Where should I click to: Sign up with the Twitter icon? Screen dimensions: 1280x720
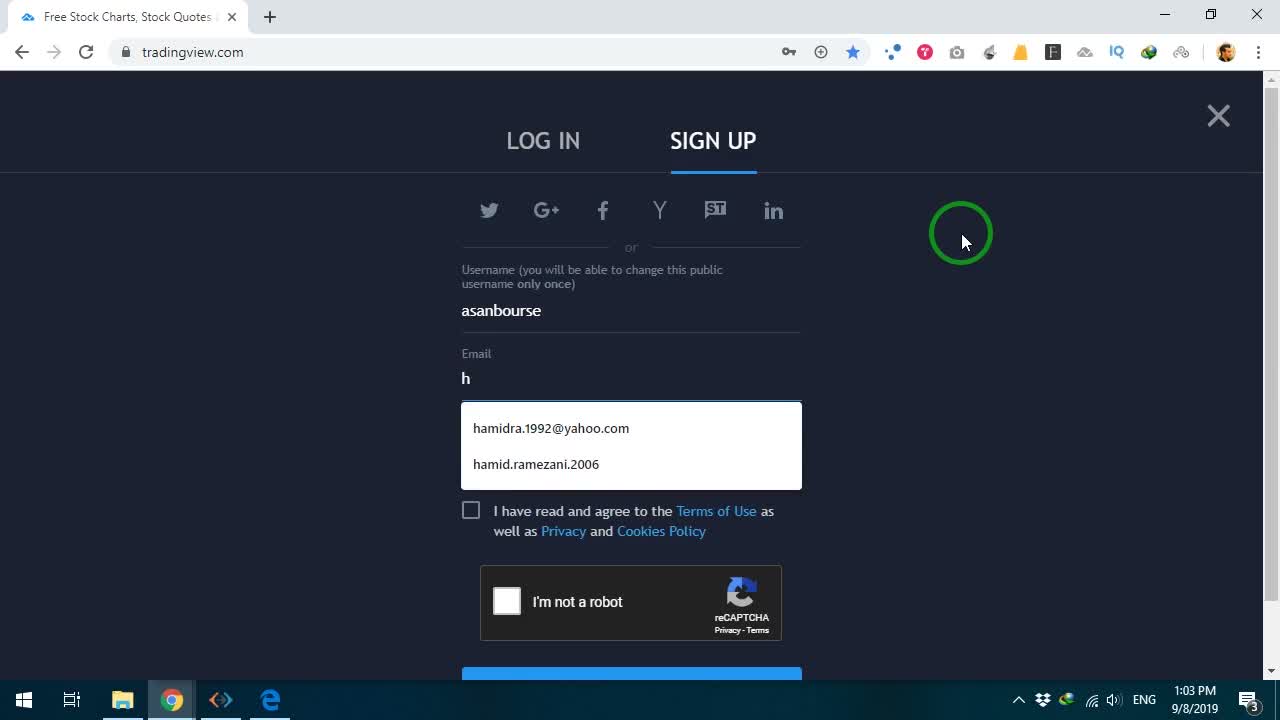click(x=489, y=210)
